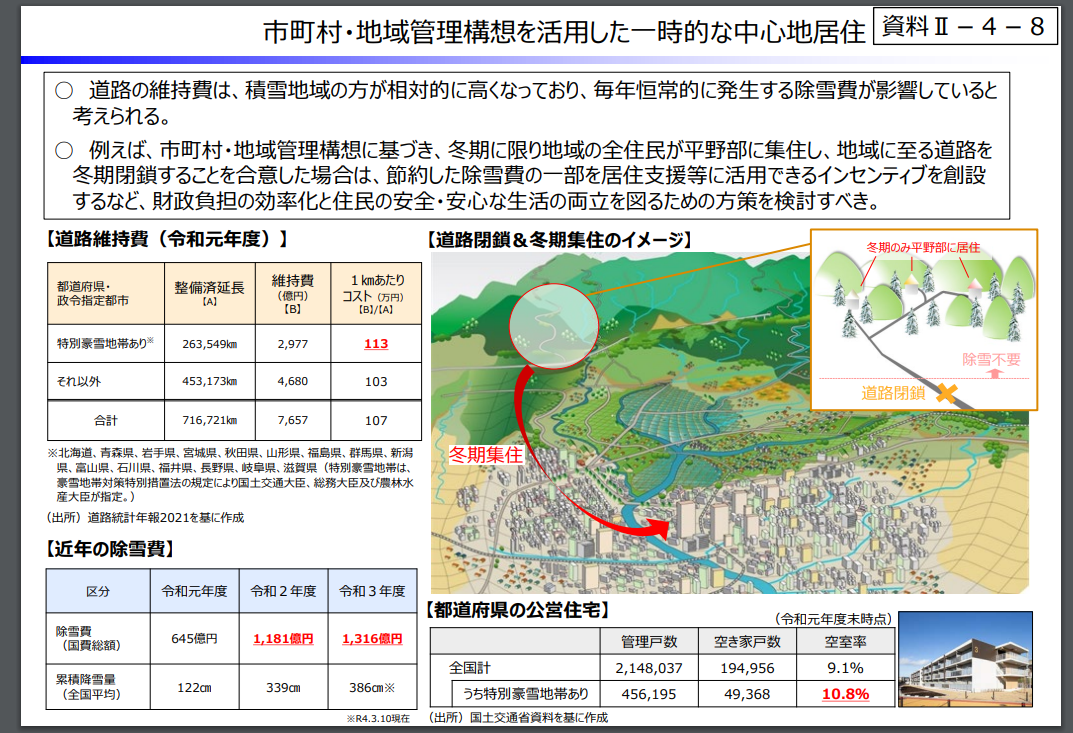Click the 特別豪雪地帯あり table row label
This screenshot has width=1073, height=733.
[x=105, y=343]
